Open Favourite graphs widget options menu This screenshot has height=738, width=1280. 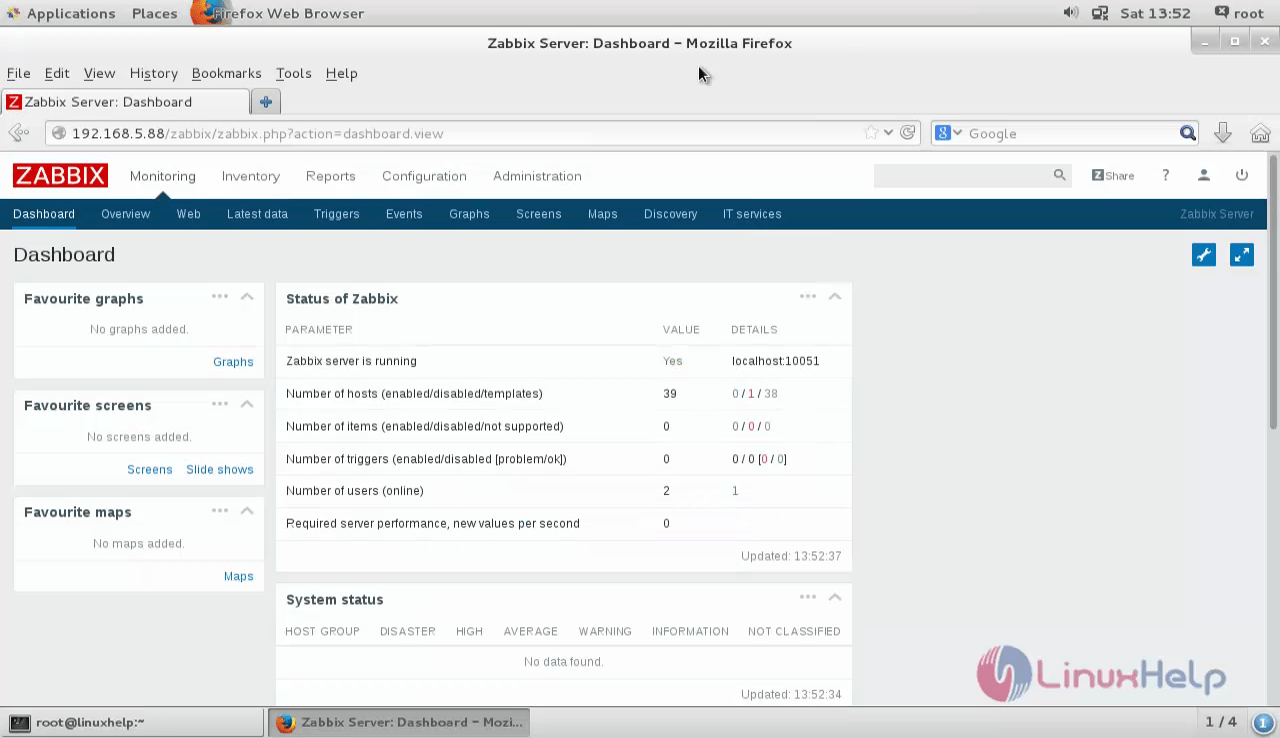tap(220, 297)
